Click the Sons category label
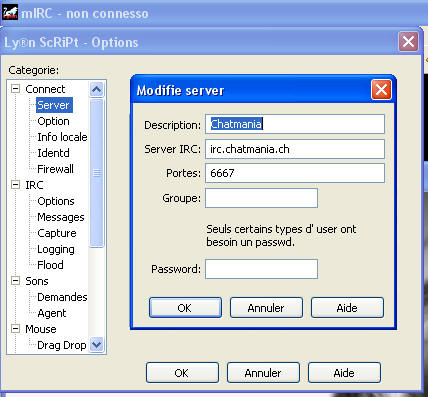Screen dimensions: 428x397 37,281
